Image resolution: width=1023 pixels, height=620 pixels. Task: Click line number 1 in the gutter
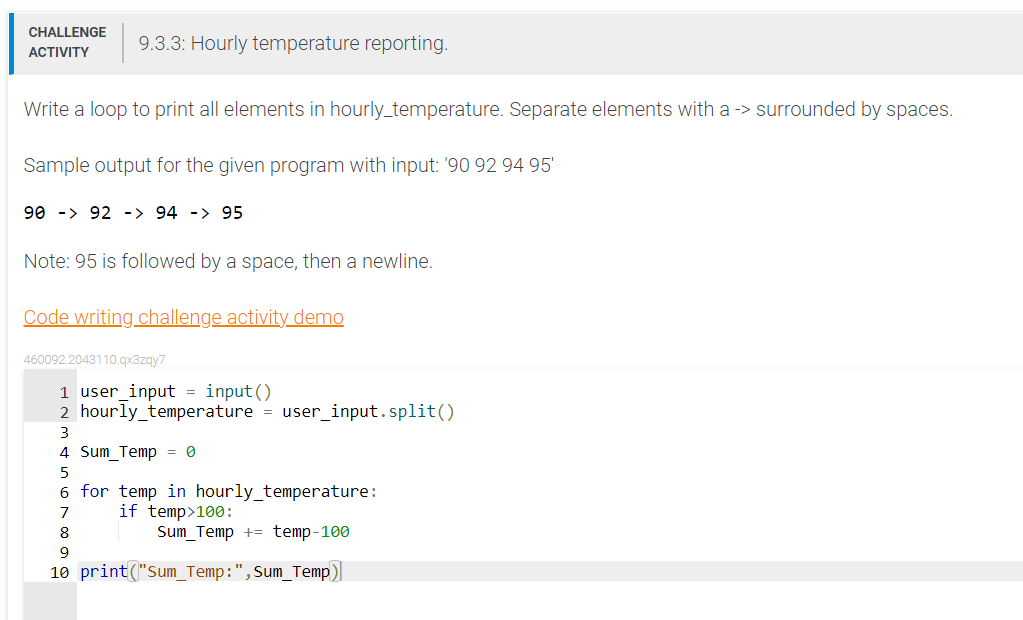pyautogui.click(x=63, y=391)
